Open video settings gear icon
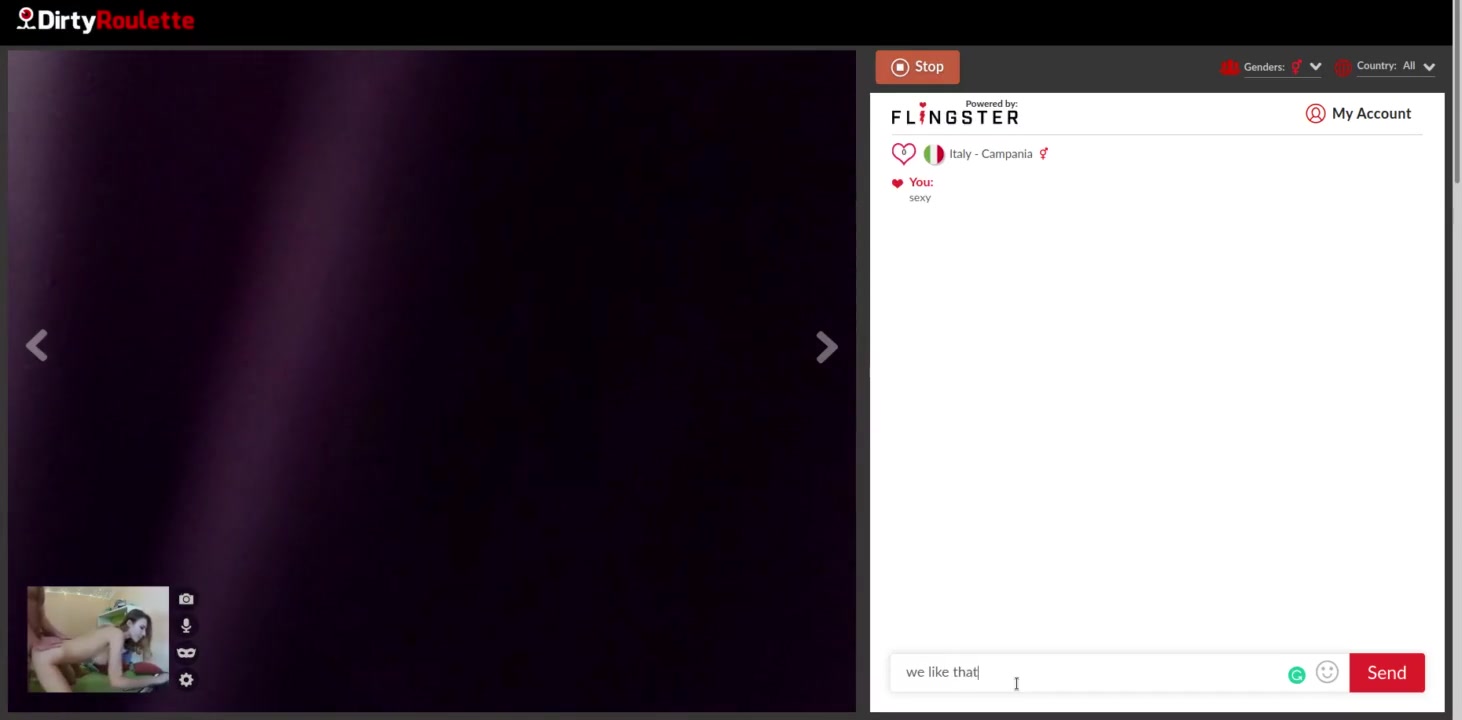Image resolution: width=1462 pixels, height=720 pixels. 186,680
